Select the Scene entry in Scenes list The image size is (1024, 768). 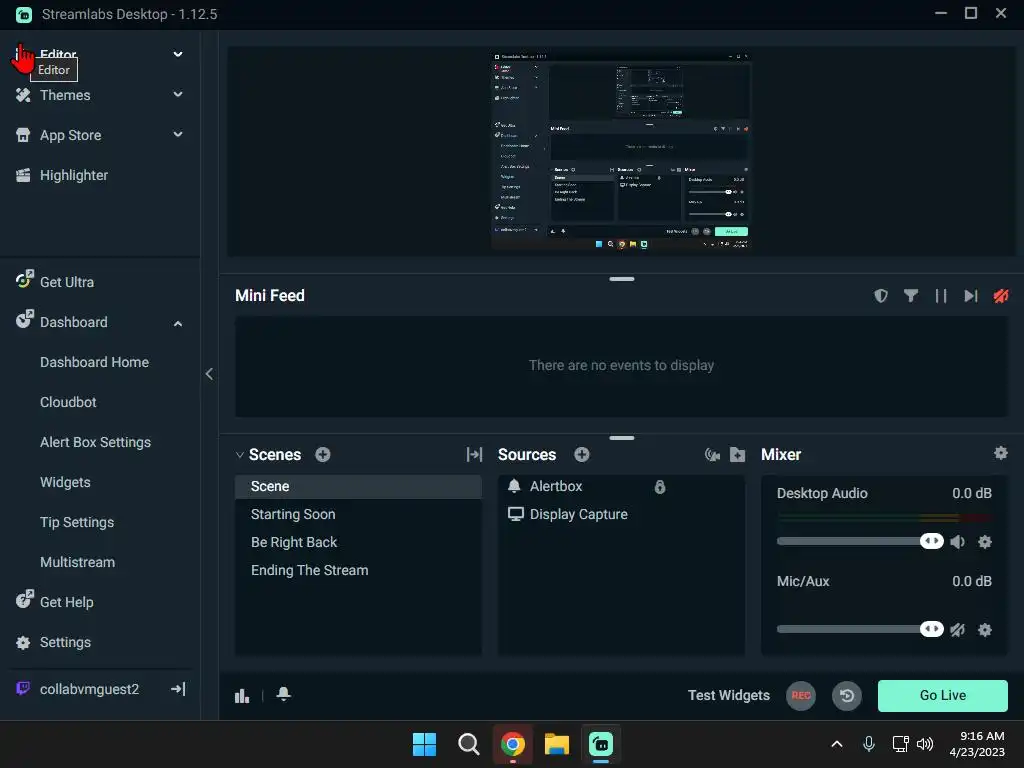(x=359, y=487)
